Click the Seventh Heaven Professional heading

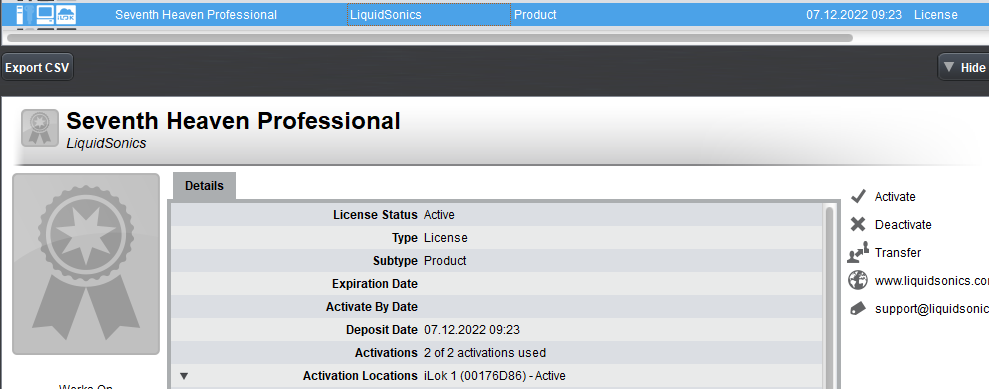pyautogui.click(x=233, y=120)
